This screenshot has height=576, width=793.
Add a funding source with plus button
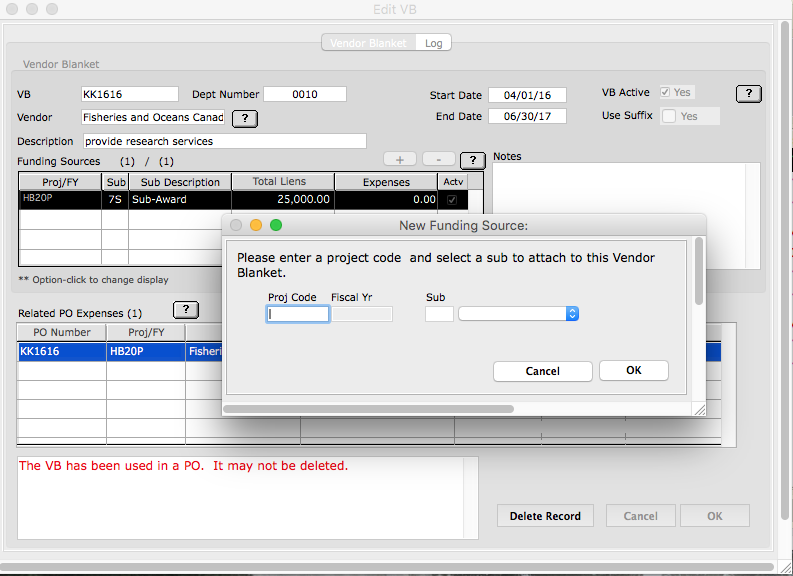coord(400,159)
